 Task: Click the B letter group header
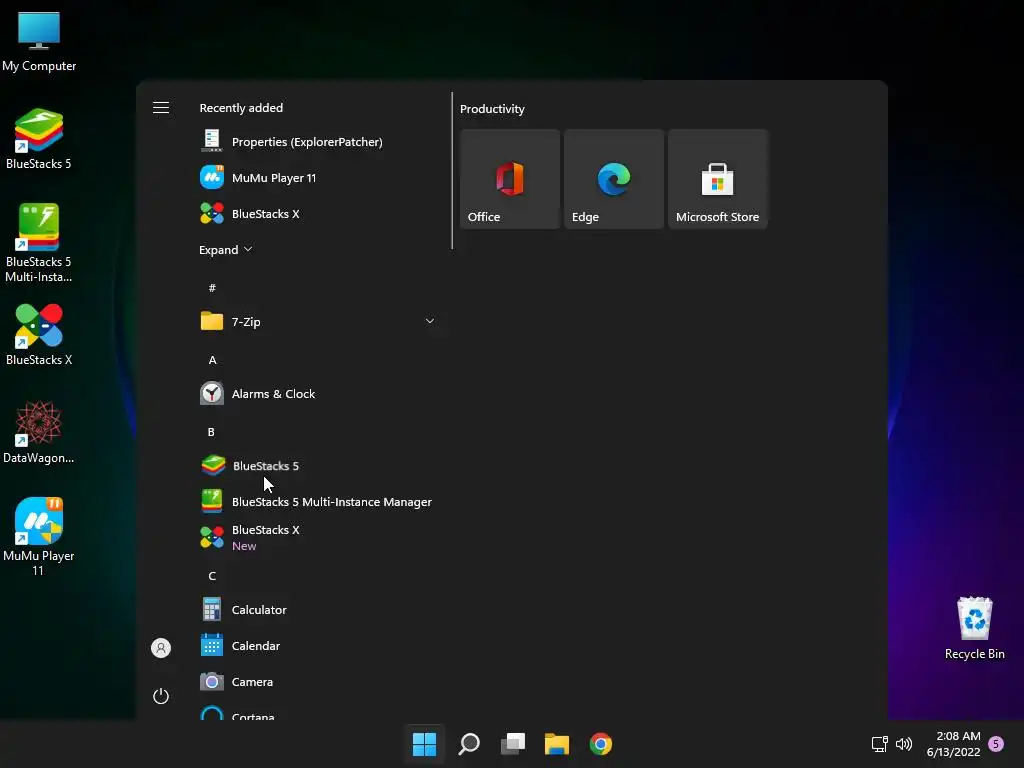[x=211, y=432]
